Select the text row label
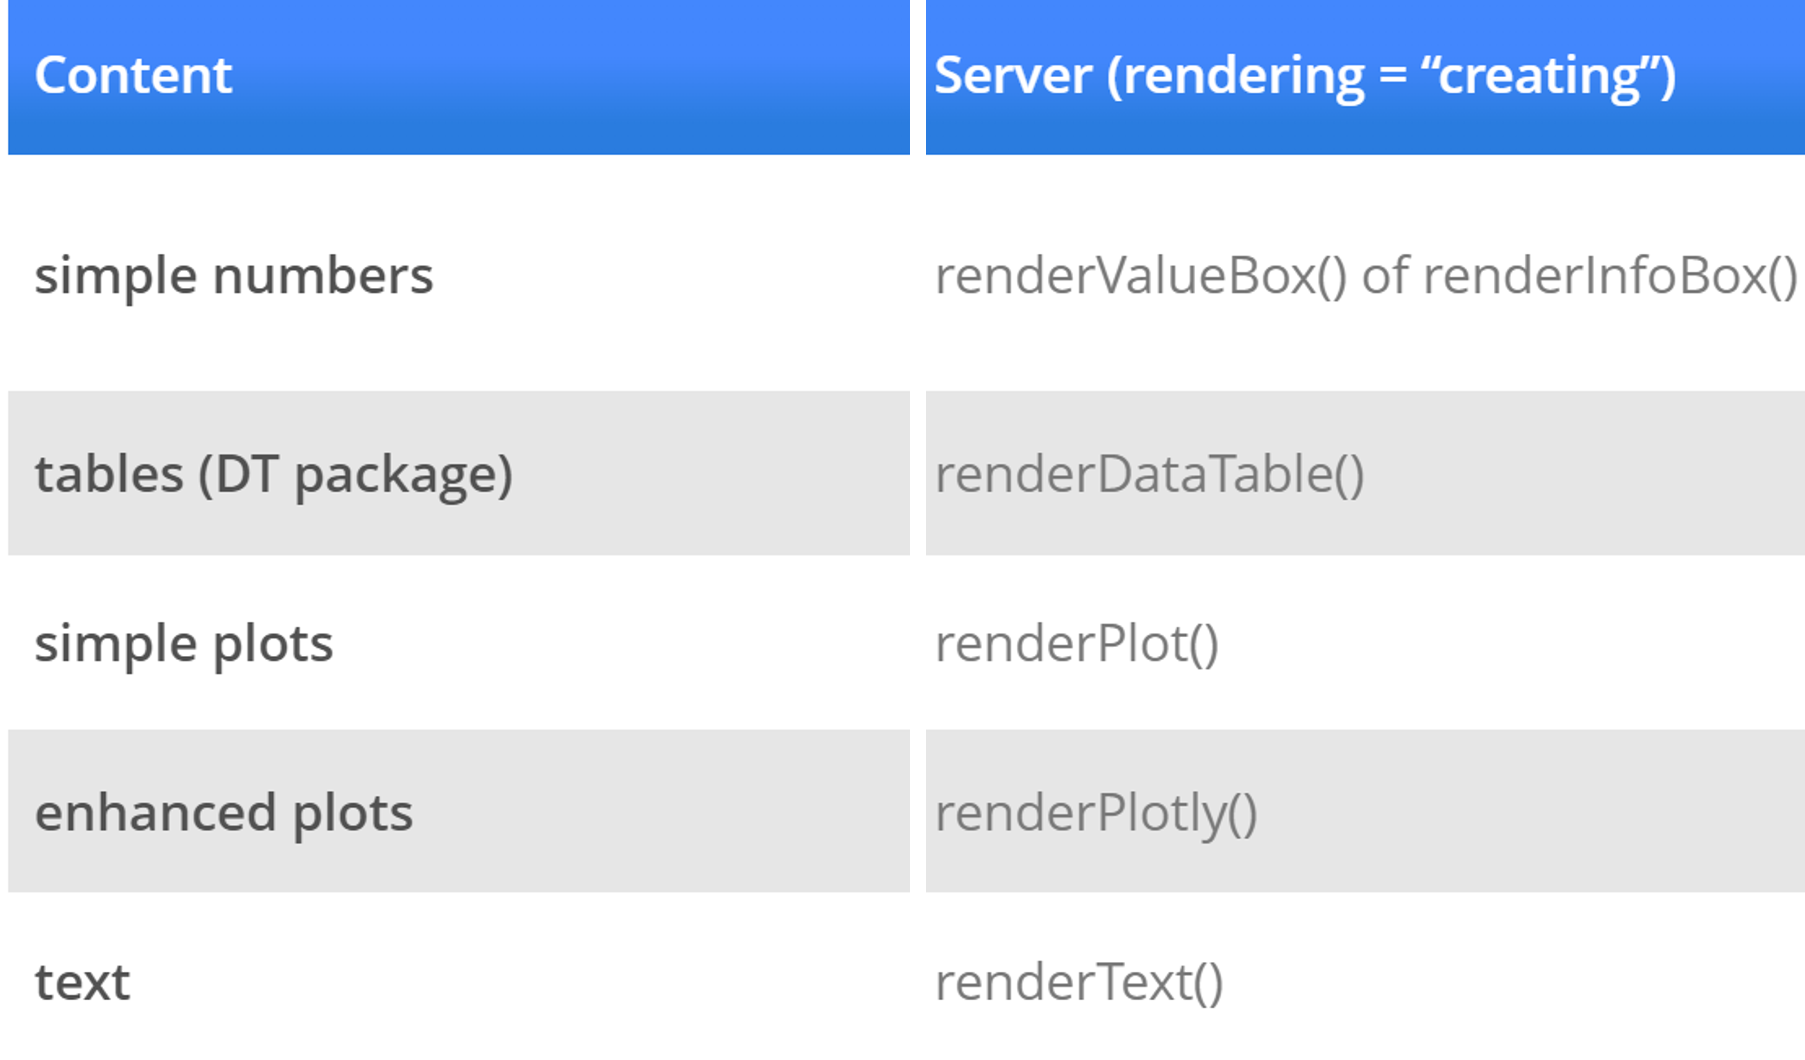The width and height of the screenshot is (1805, 1060). click(x=82, y=982)
